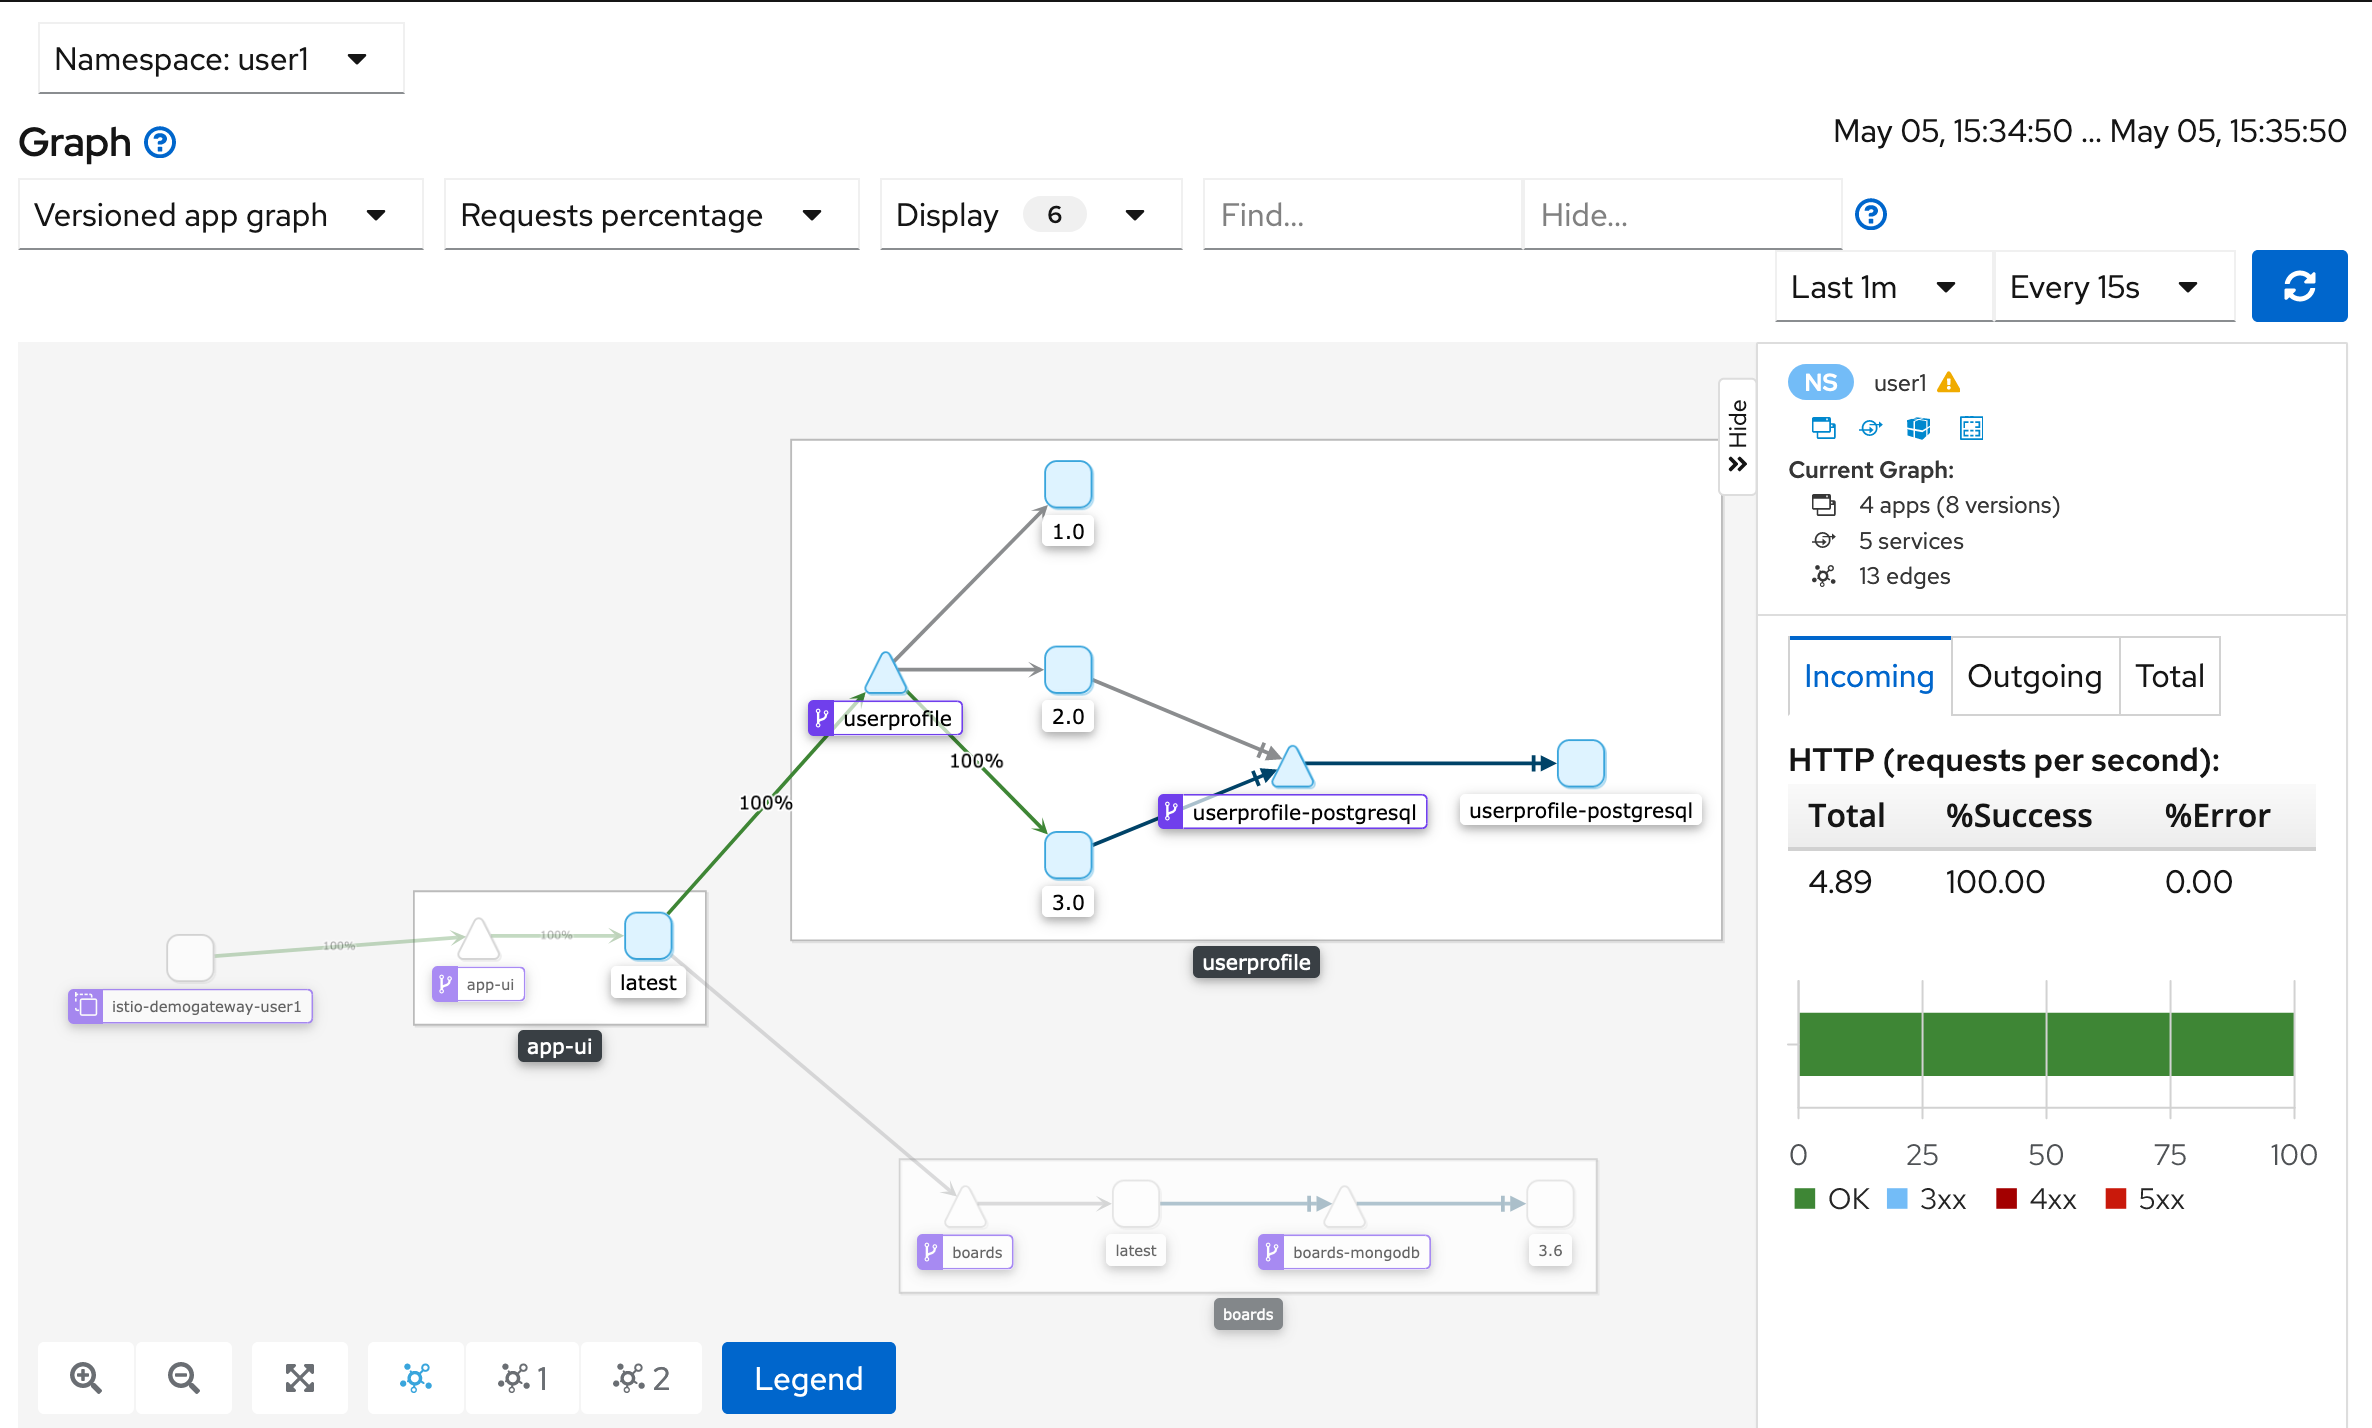Select the boards service triangle node
2372x1428 pixels.
[x=965, y=1207]
